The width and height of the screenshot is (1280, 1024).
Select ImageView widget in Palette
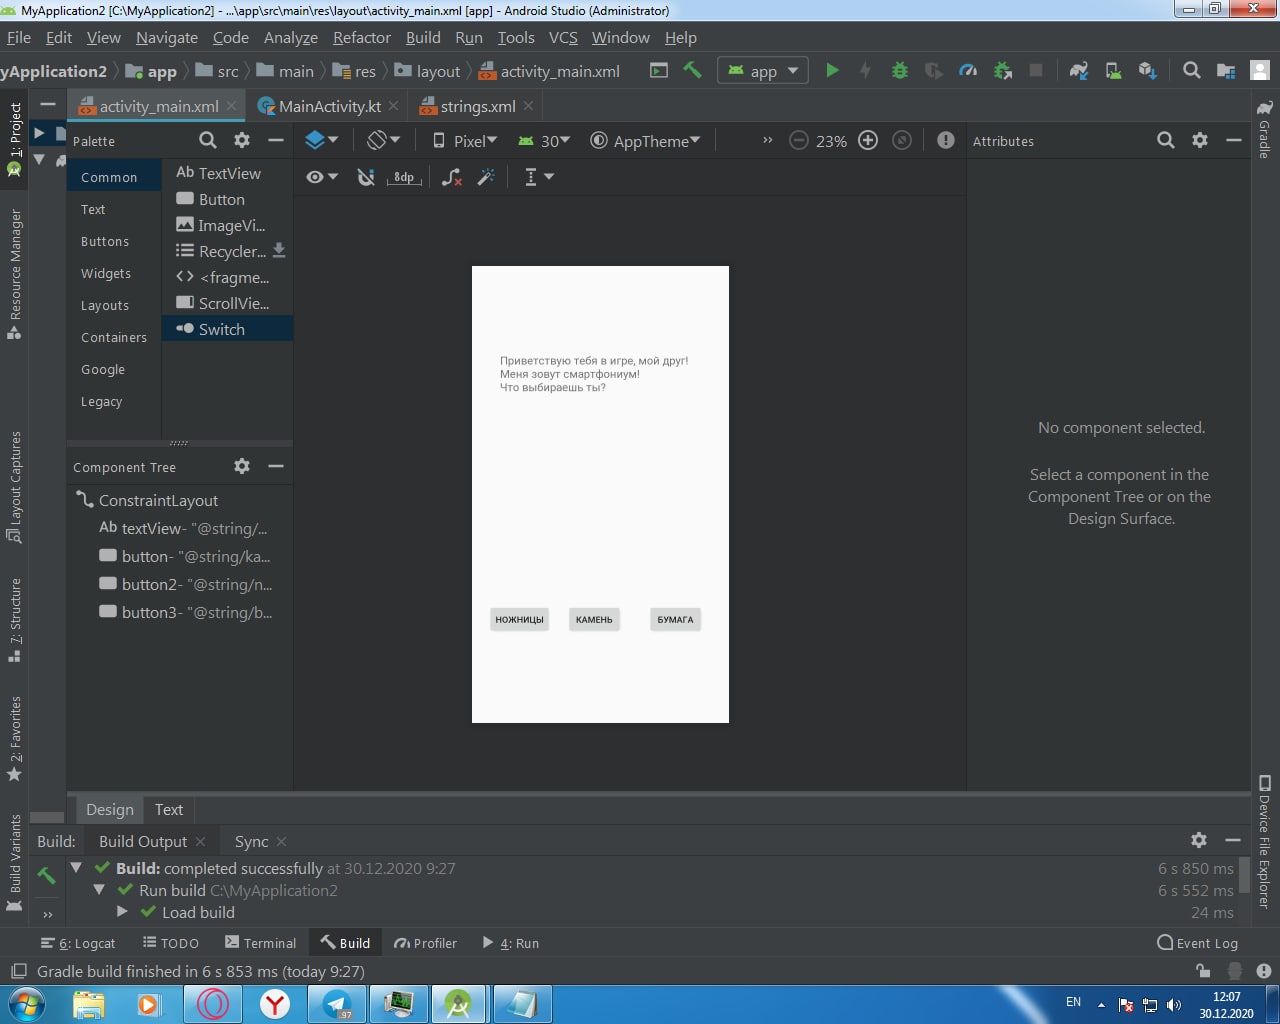click(227, 225)
